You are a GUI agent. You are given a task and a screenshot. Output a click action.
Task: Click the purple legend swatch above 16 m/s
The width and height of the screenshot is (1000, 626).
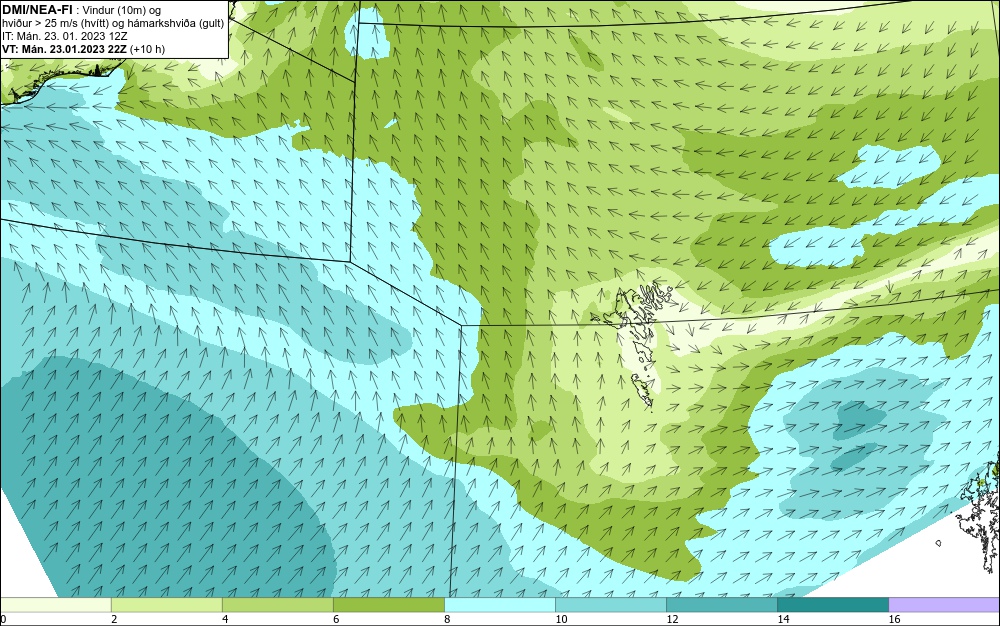pyautogui.click(x=944, y=604)
